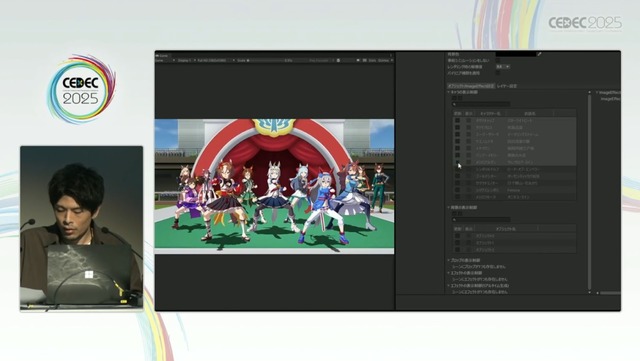The width and height of the screenshot is (640, 361).
Task: Click the キャラクター名 column header
Action: tap(490, 113)
